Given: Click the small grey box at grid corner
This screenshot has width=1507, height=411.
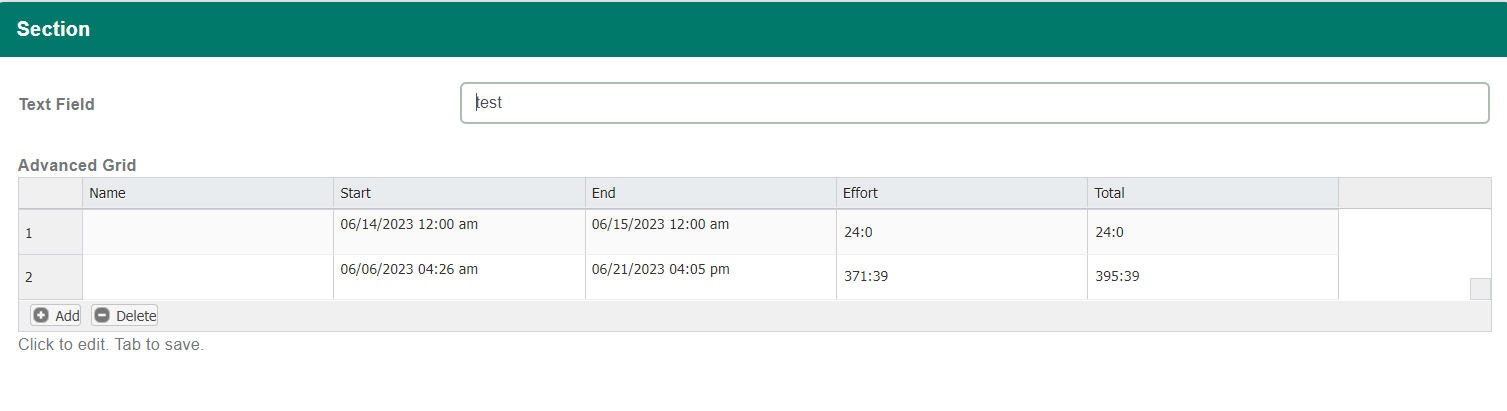Looking at the screenshot, I should 1480,289.
